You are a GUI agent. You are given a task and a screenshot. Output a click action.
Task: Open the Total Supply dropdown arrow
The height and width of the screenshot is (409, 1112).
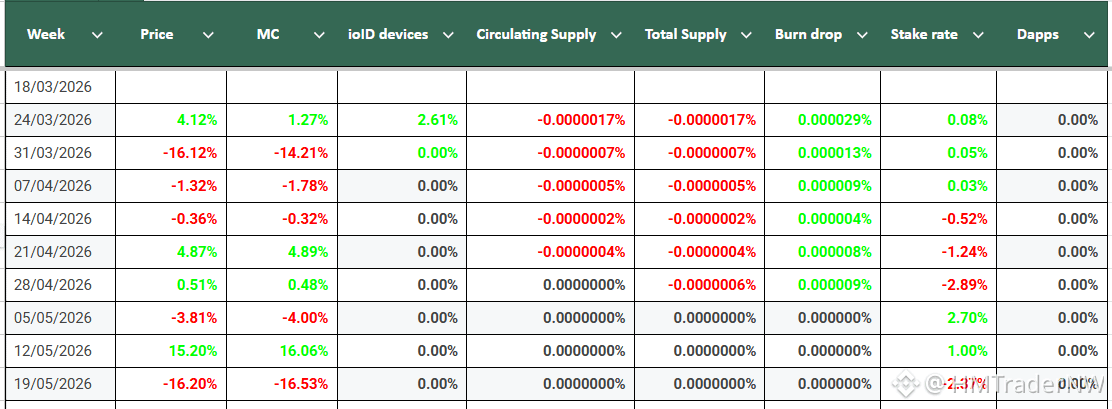tap(746, 35)
